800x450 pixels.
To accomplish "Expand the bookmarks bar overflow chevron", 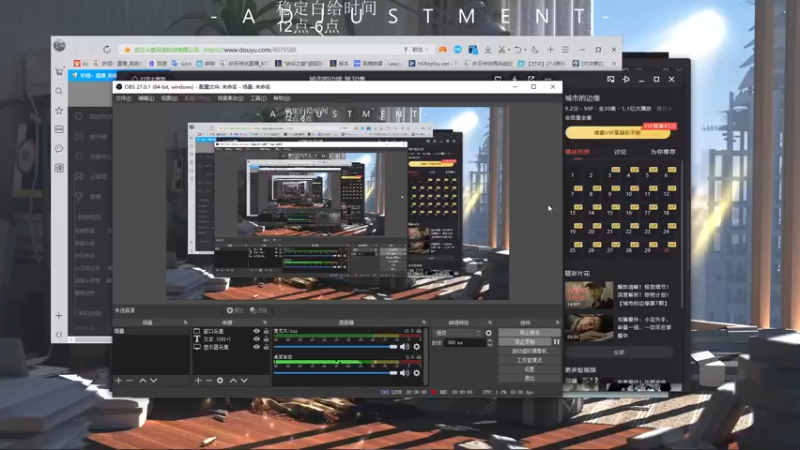I will point(614,63).
